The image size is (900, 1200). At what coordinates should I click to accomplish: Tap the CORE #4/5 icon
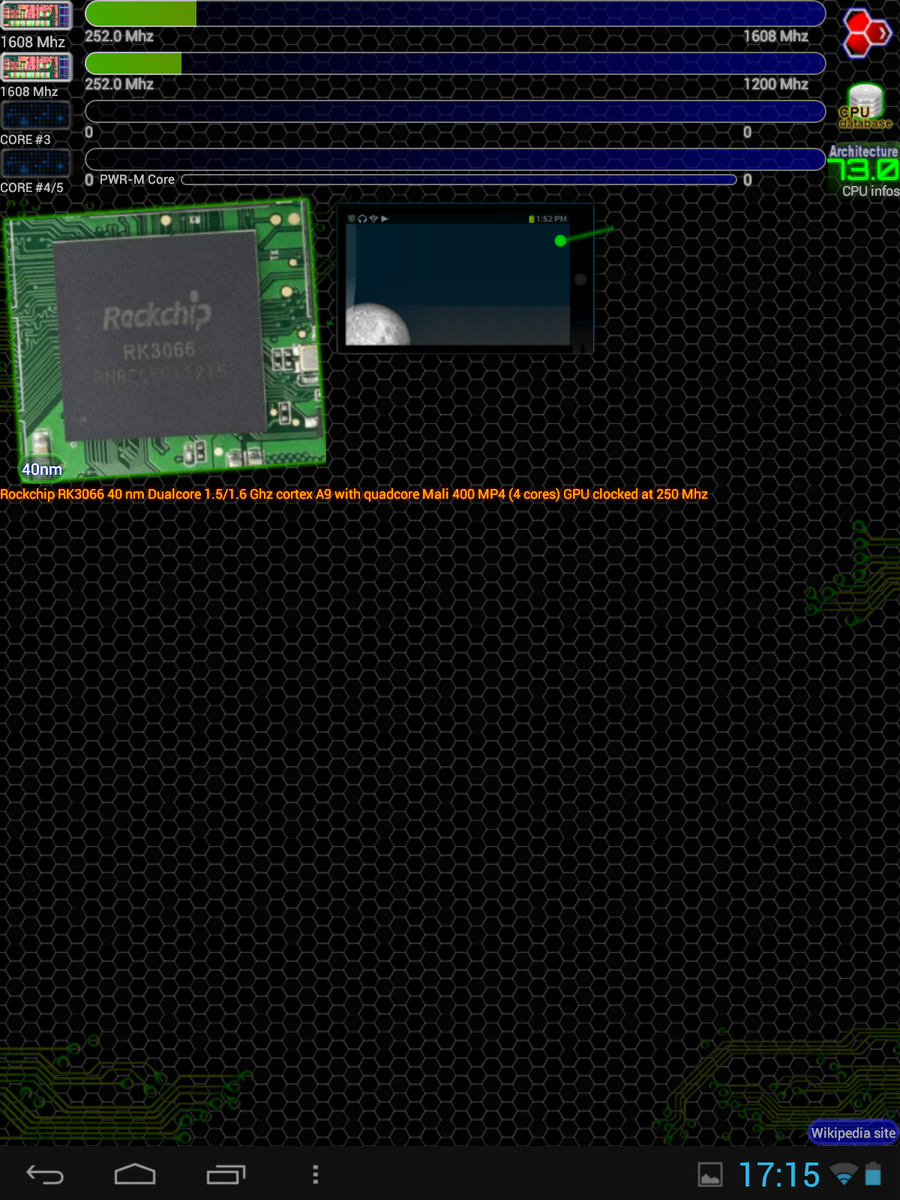[x=36, y=163]
